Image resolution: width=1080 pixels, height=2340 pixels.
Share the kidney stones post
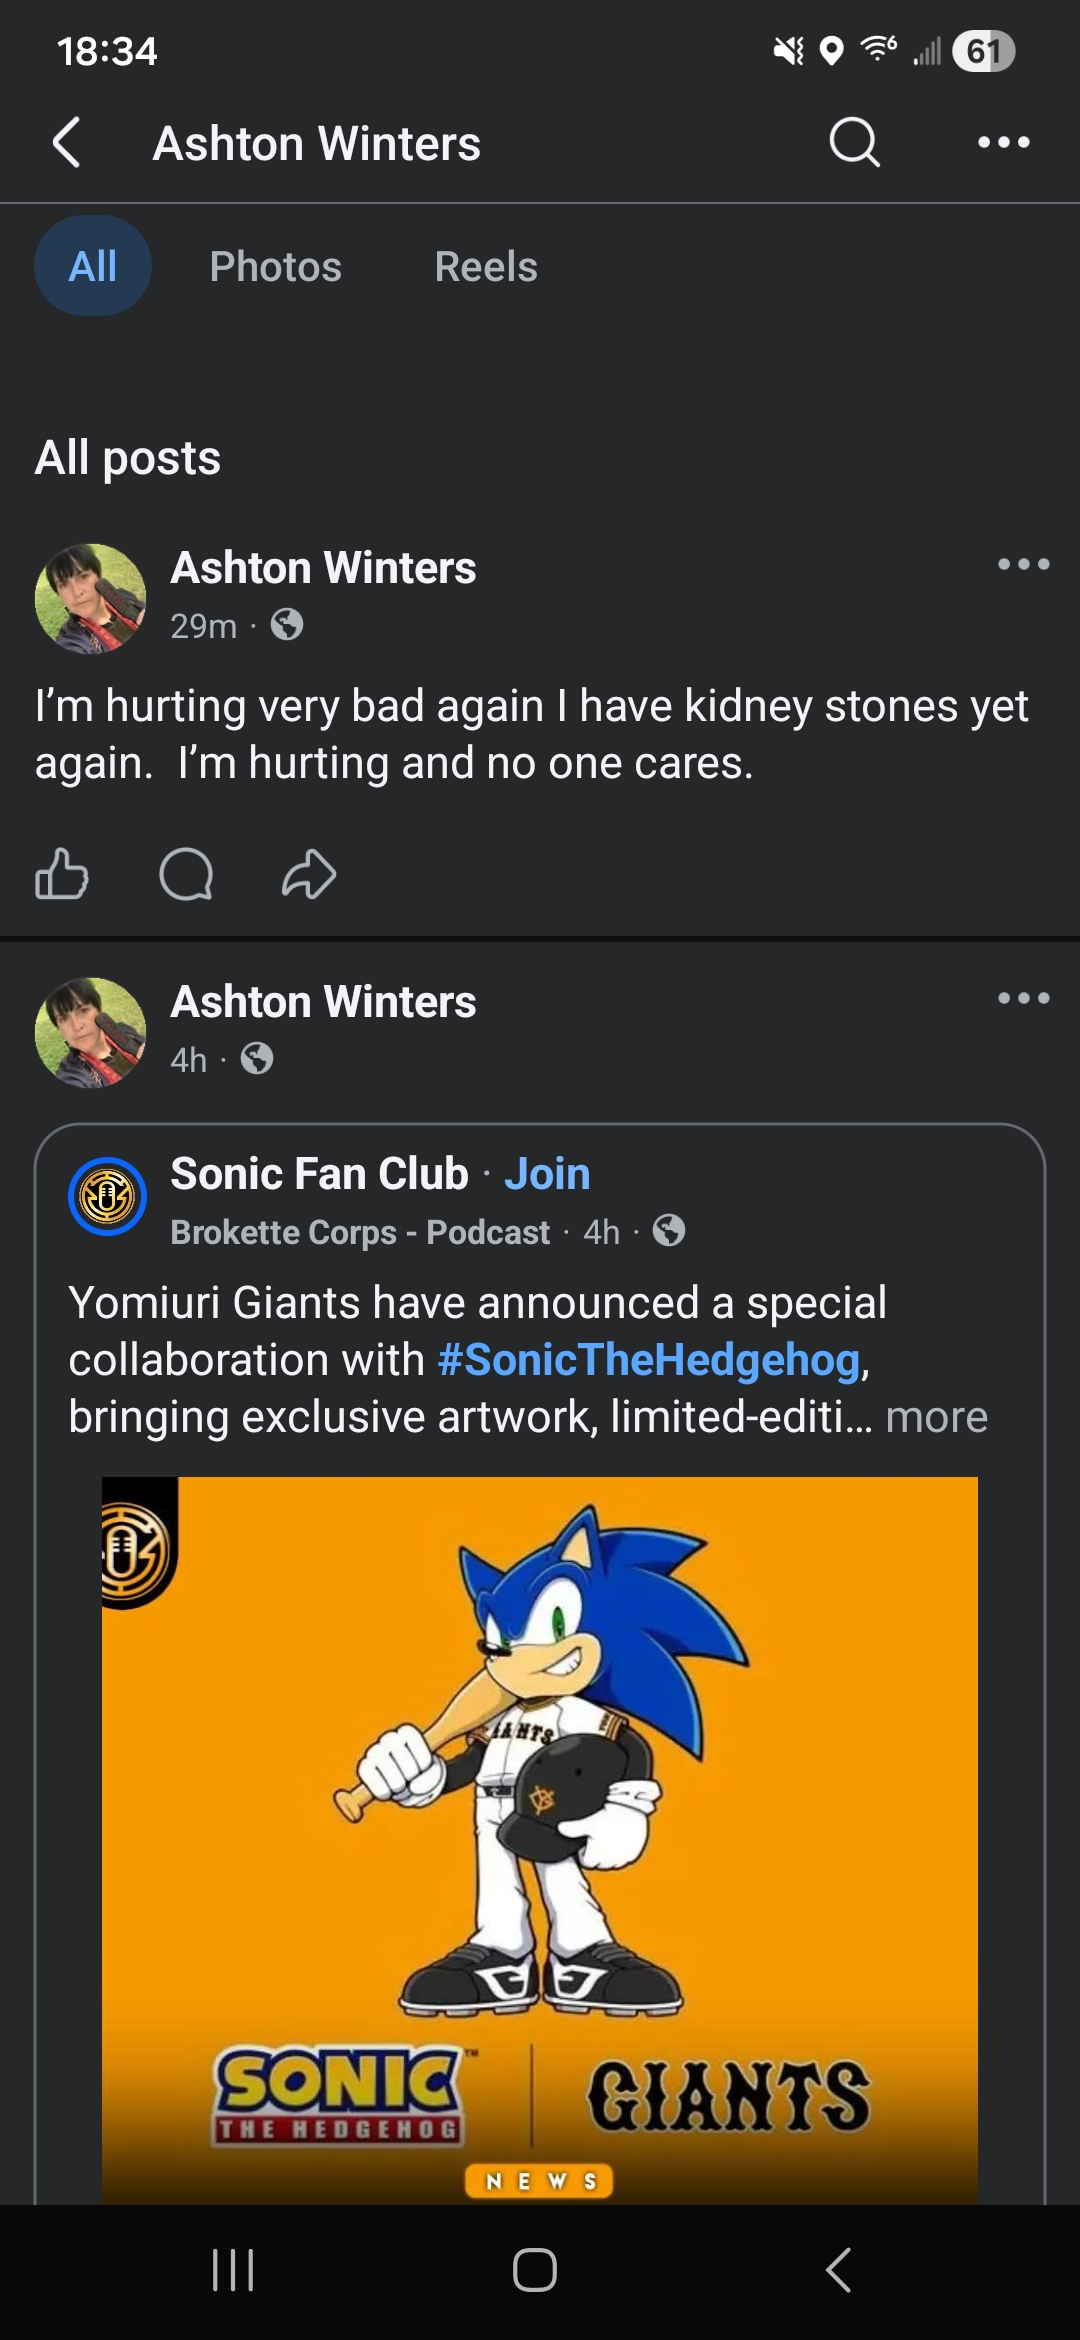[309, 874]
